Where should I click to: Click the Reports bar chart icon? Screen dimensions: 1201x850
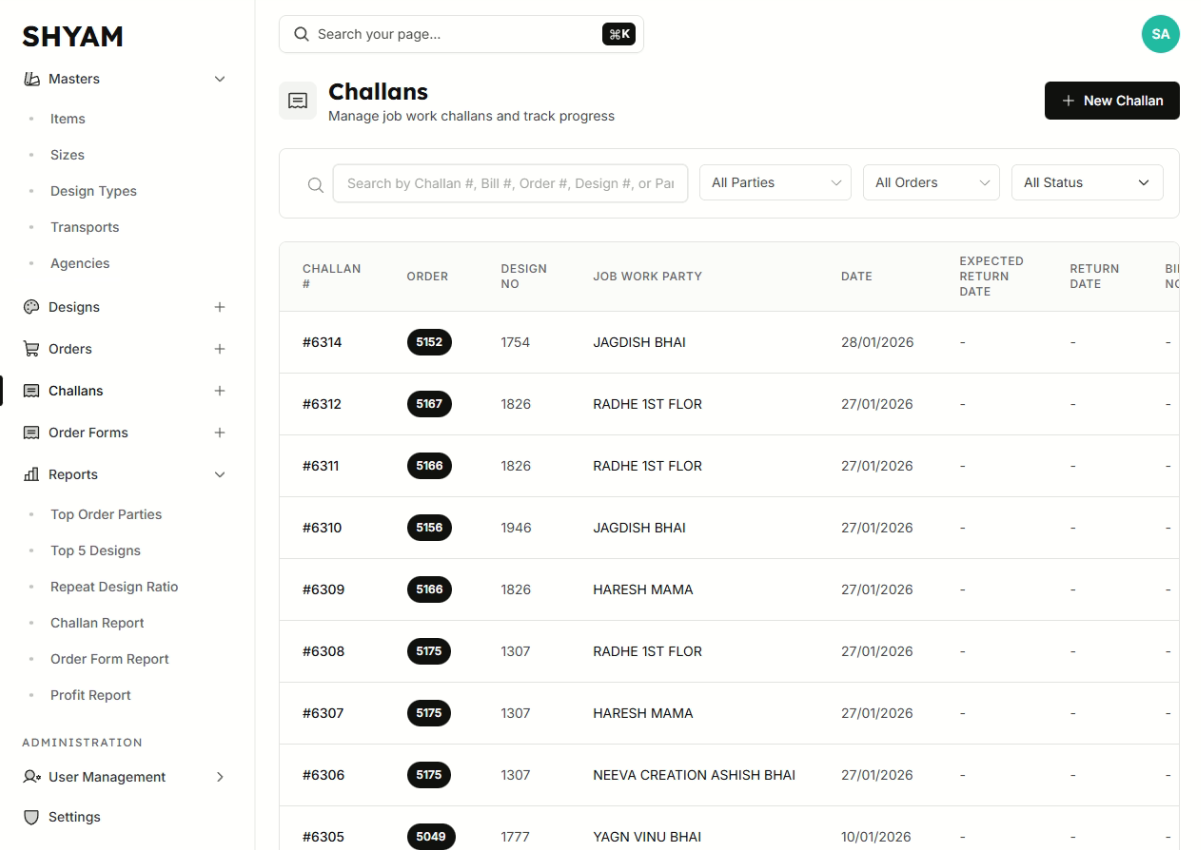pyautogui.click(x=31, y=475)
